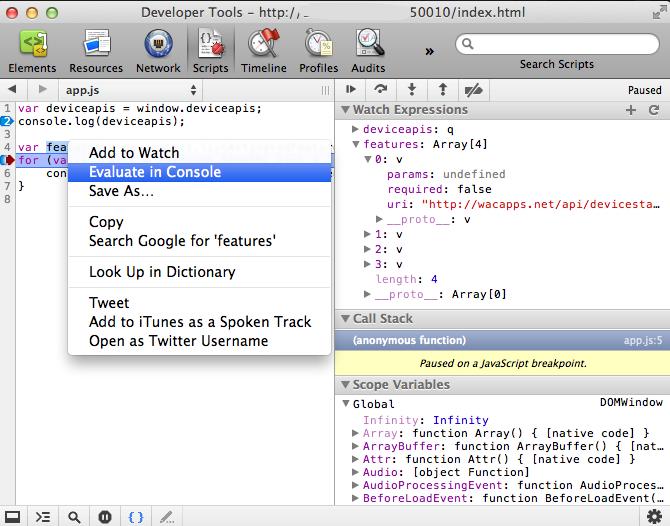Toggle pause on exceptions
The height and width of the screenshot is (526, 670).
(105, 517)
